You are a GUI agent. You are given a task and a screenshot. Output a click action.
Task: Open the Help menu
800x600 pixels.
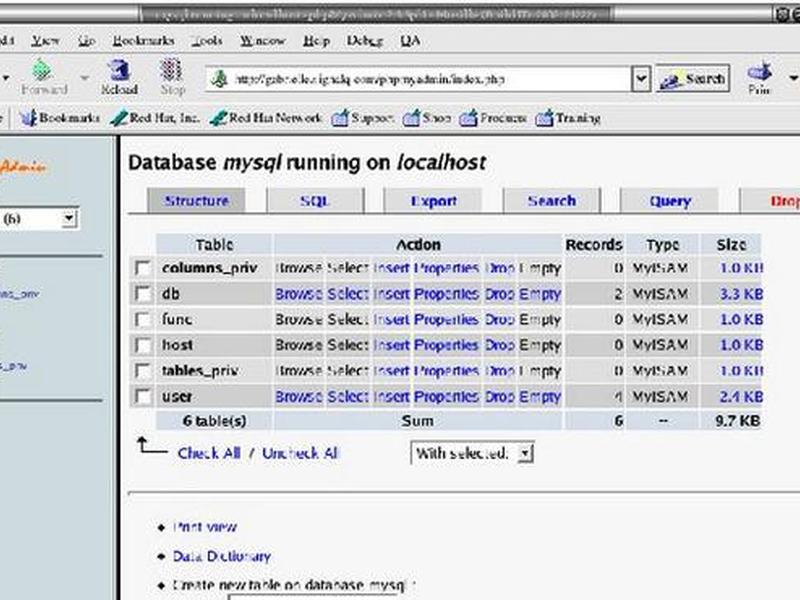click(x=316, y=40)
